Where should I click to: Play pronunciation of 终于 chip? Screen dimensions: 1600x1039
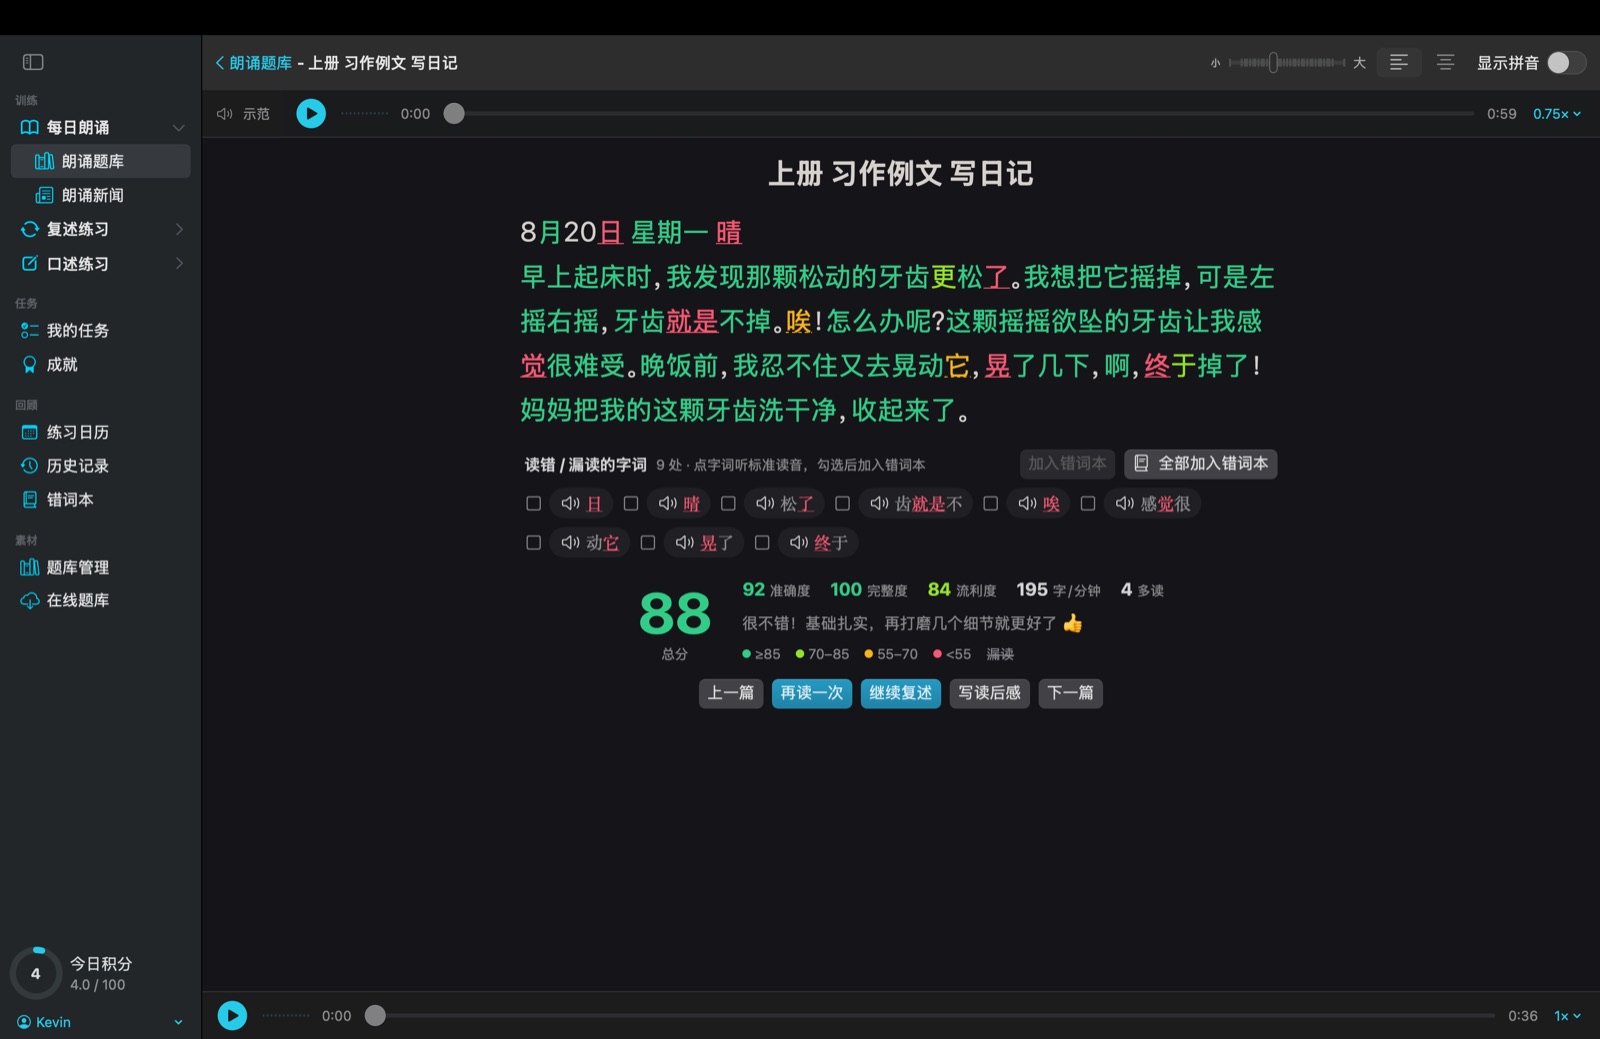click(818, 543)
